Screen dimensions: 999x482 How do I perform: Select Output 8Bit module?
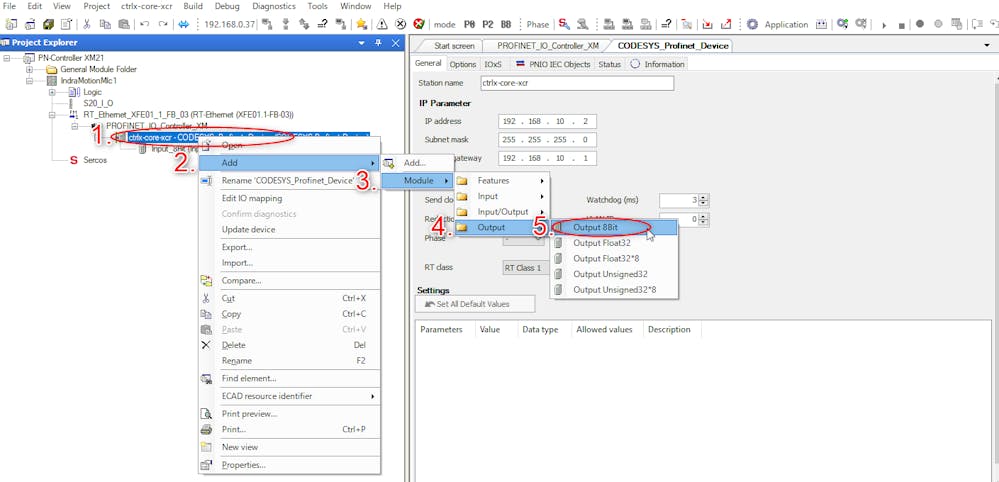click(614, 227)
